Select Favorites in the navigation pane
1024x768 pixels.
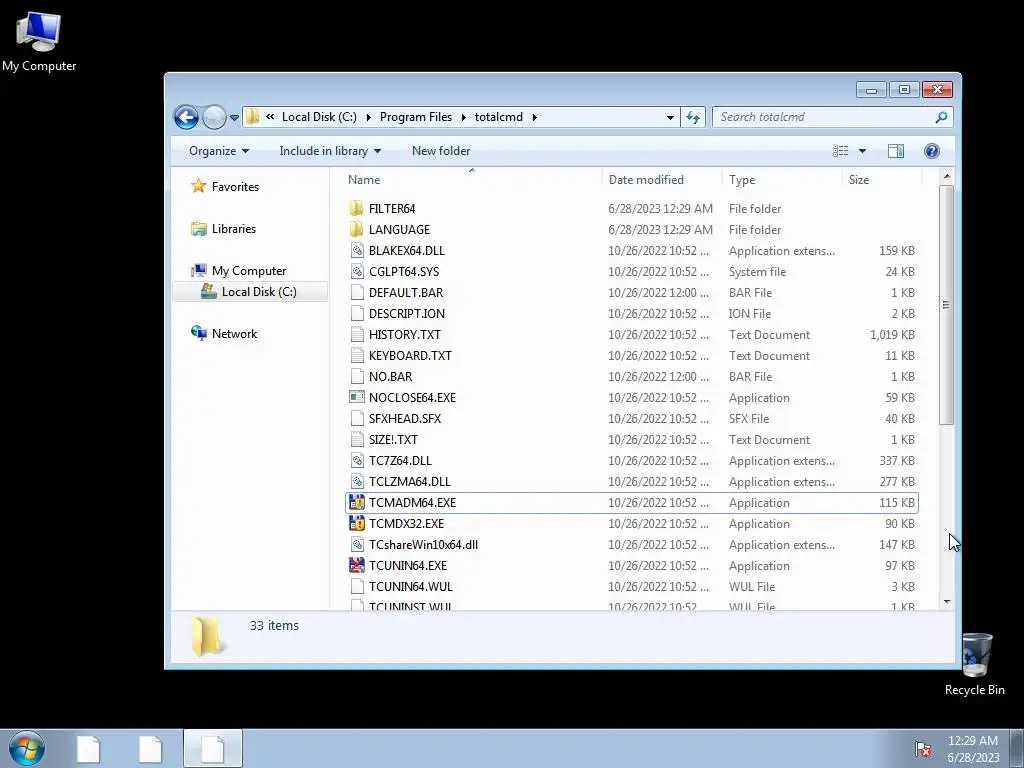pyautogui.click(x=225, y=187)
